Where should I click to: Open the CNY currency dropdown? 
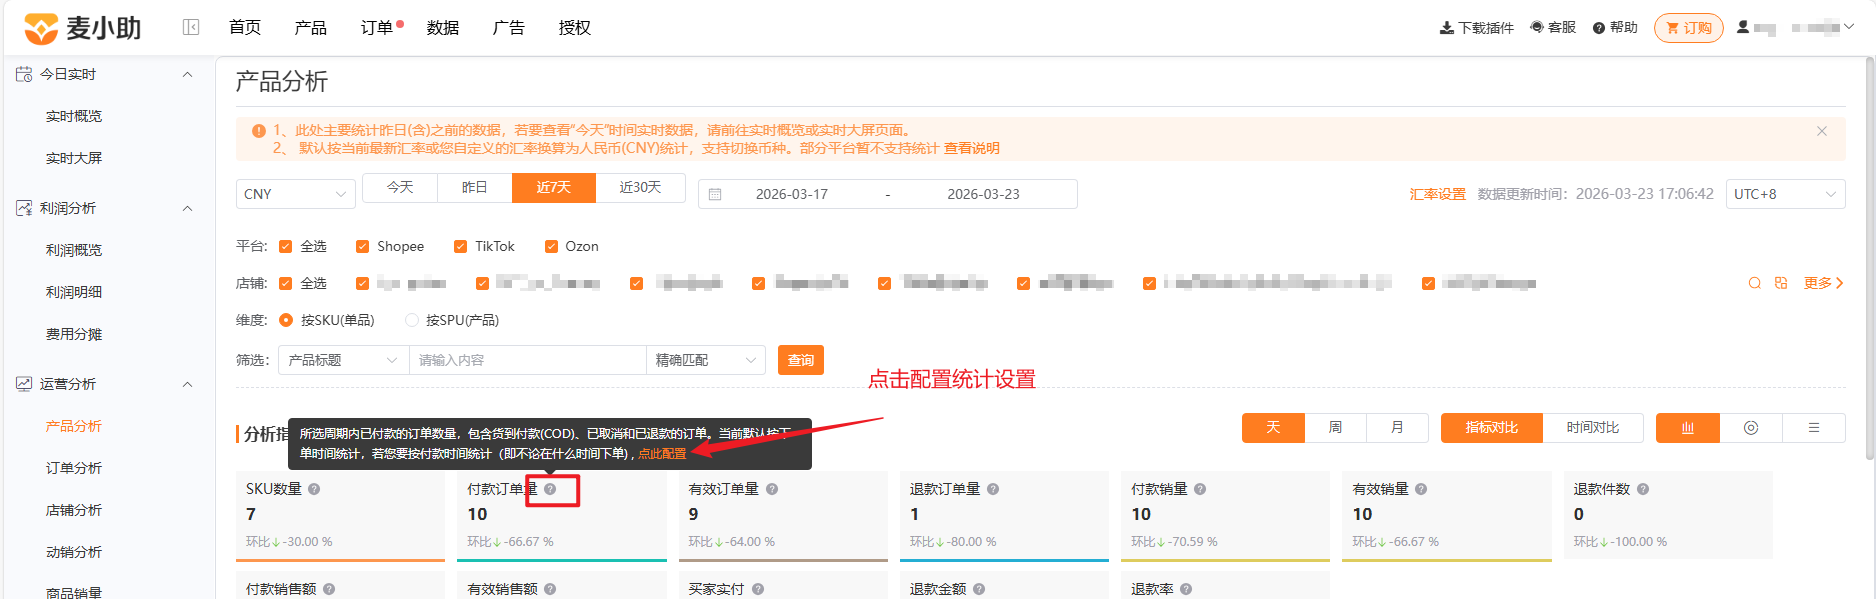point(296,194)
